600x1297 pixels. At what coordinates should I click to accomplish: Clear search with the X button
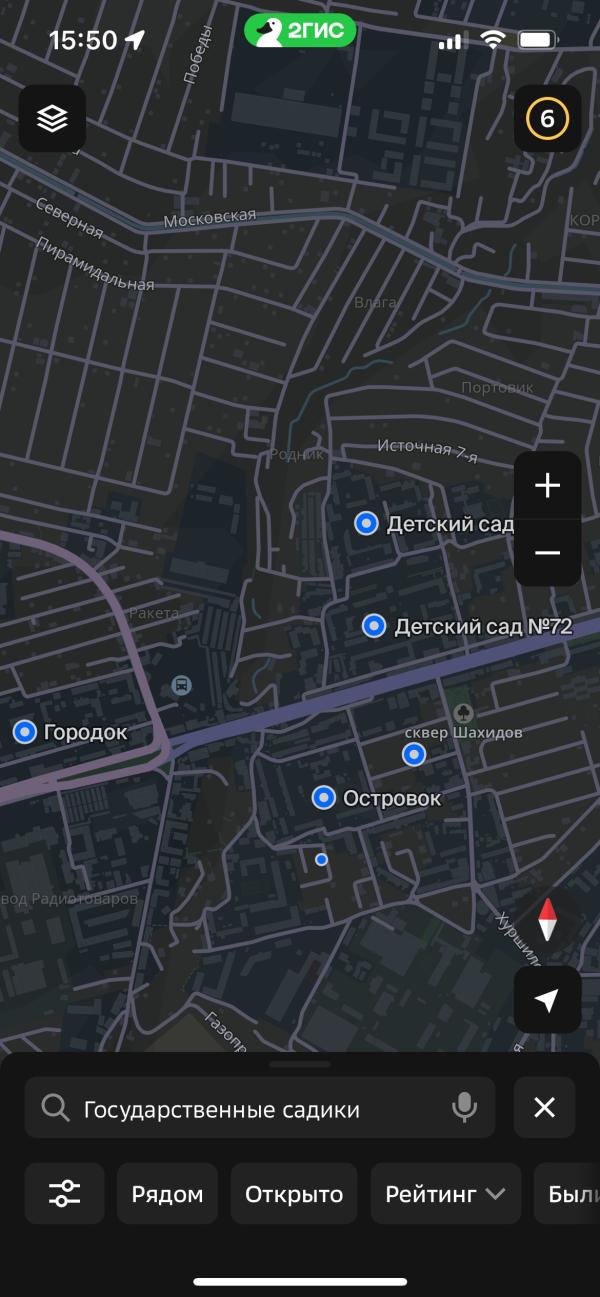(x=544, y=1107)
